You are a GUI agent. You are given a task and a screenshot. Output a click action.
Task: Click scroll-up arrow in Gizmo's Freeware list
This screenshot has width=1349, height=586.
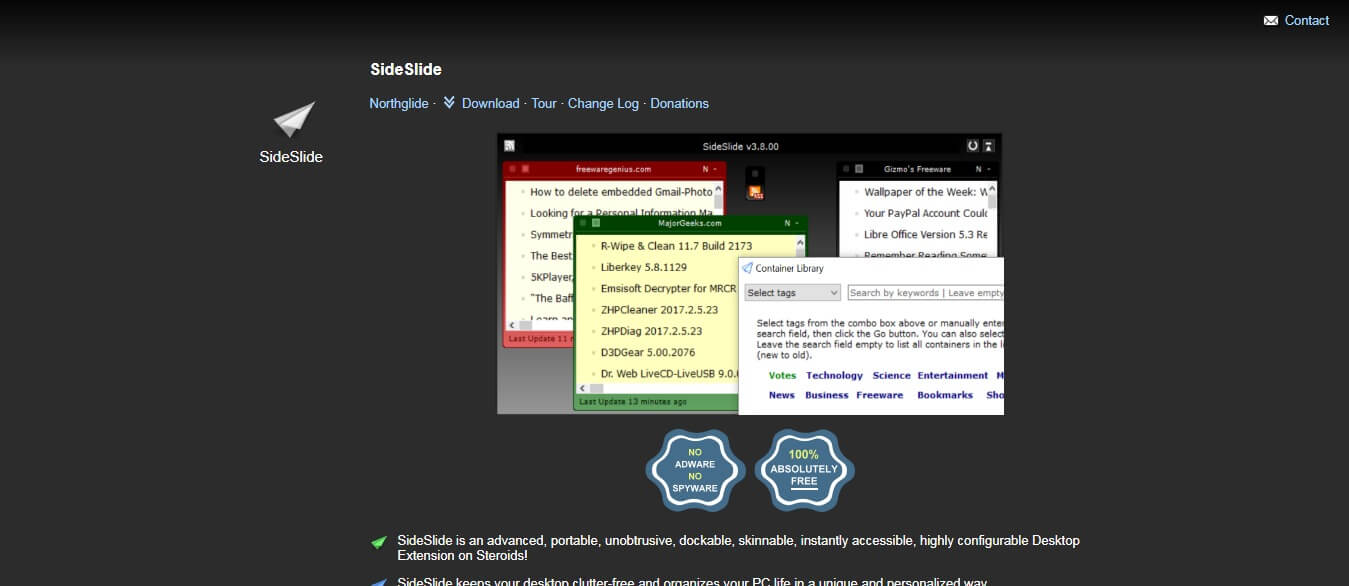[x=993, y=189]
